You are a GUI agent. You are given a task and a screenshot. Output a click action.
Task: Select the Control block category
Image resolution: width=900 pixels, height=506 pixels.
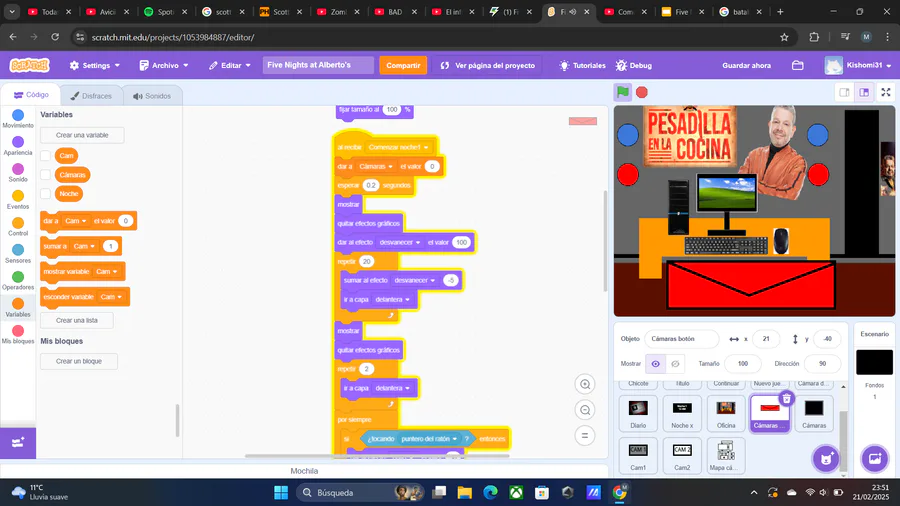click(x=18, y=227)
